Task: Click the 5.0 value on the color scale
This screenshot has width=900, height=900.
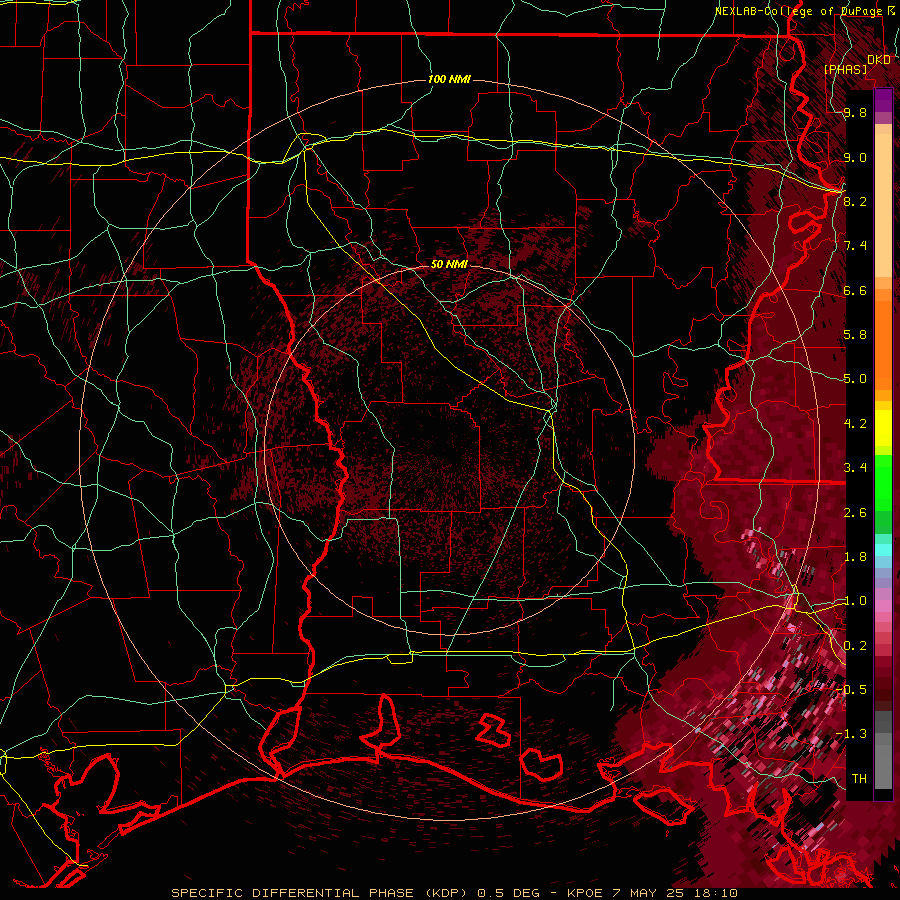Action: click(855, 379)
